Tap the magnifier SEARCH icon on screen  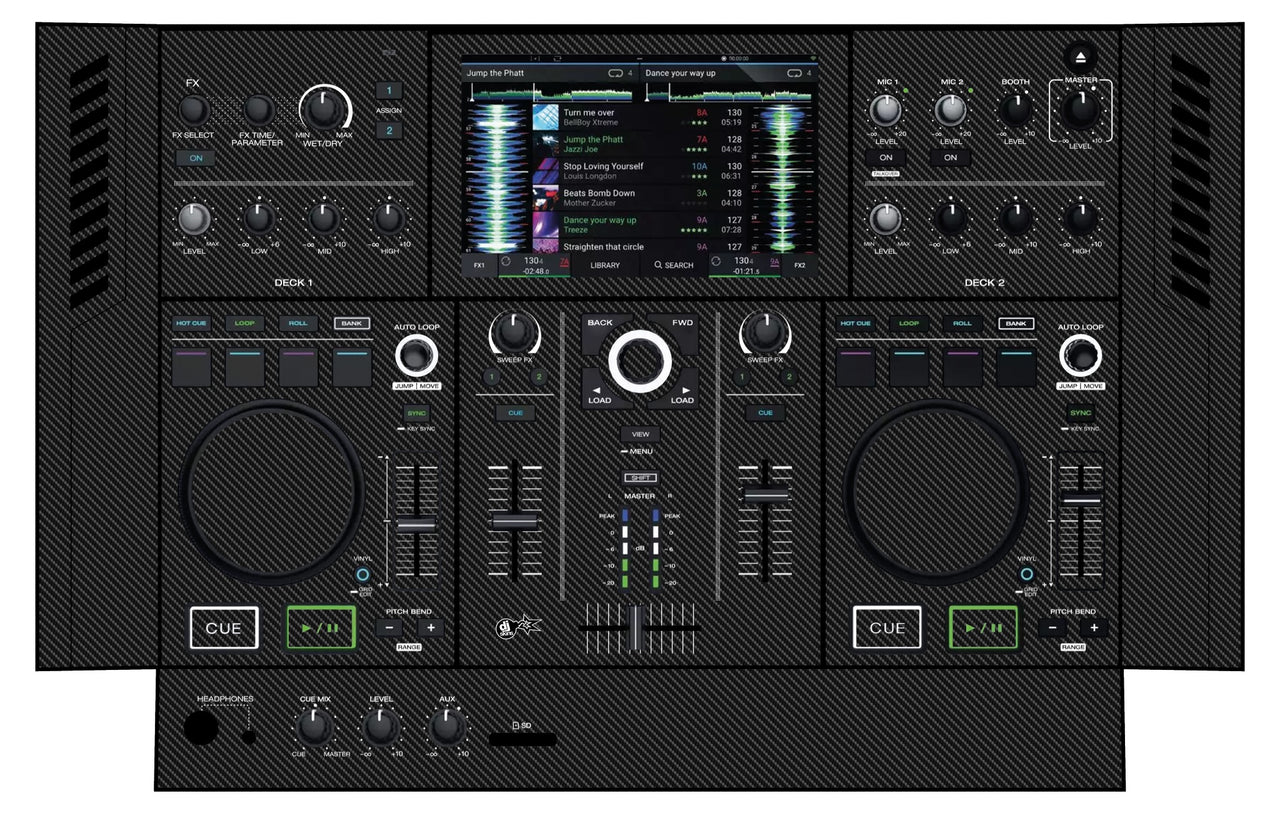coord(658,265)
